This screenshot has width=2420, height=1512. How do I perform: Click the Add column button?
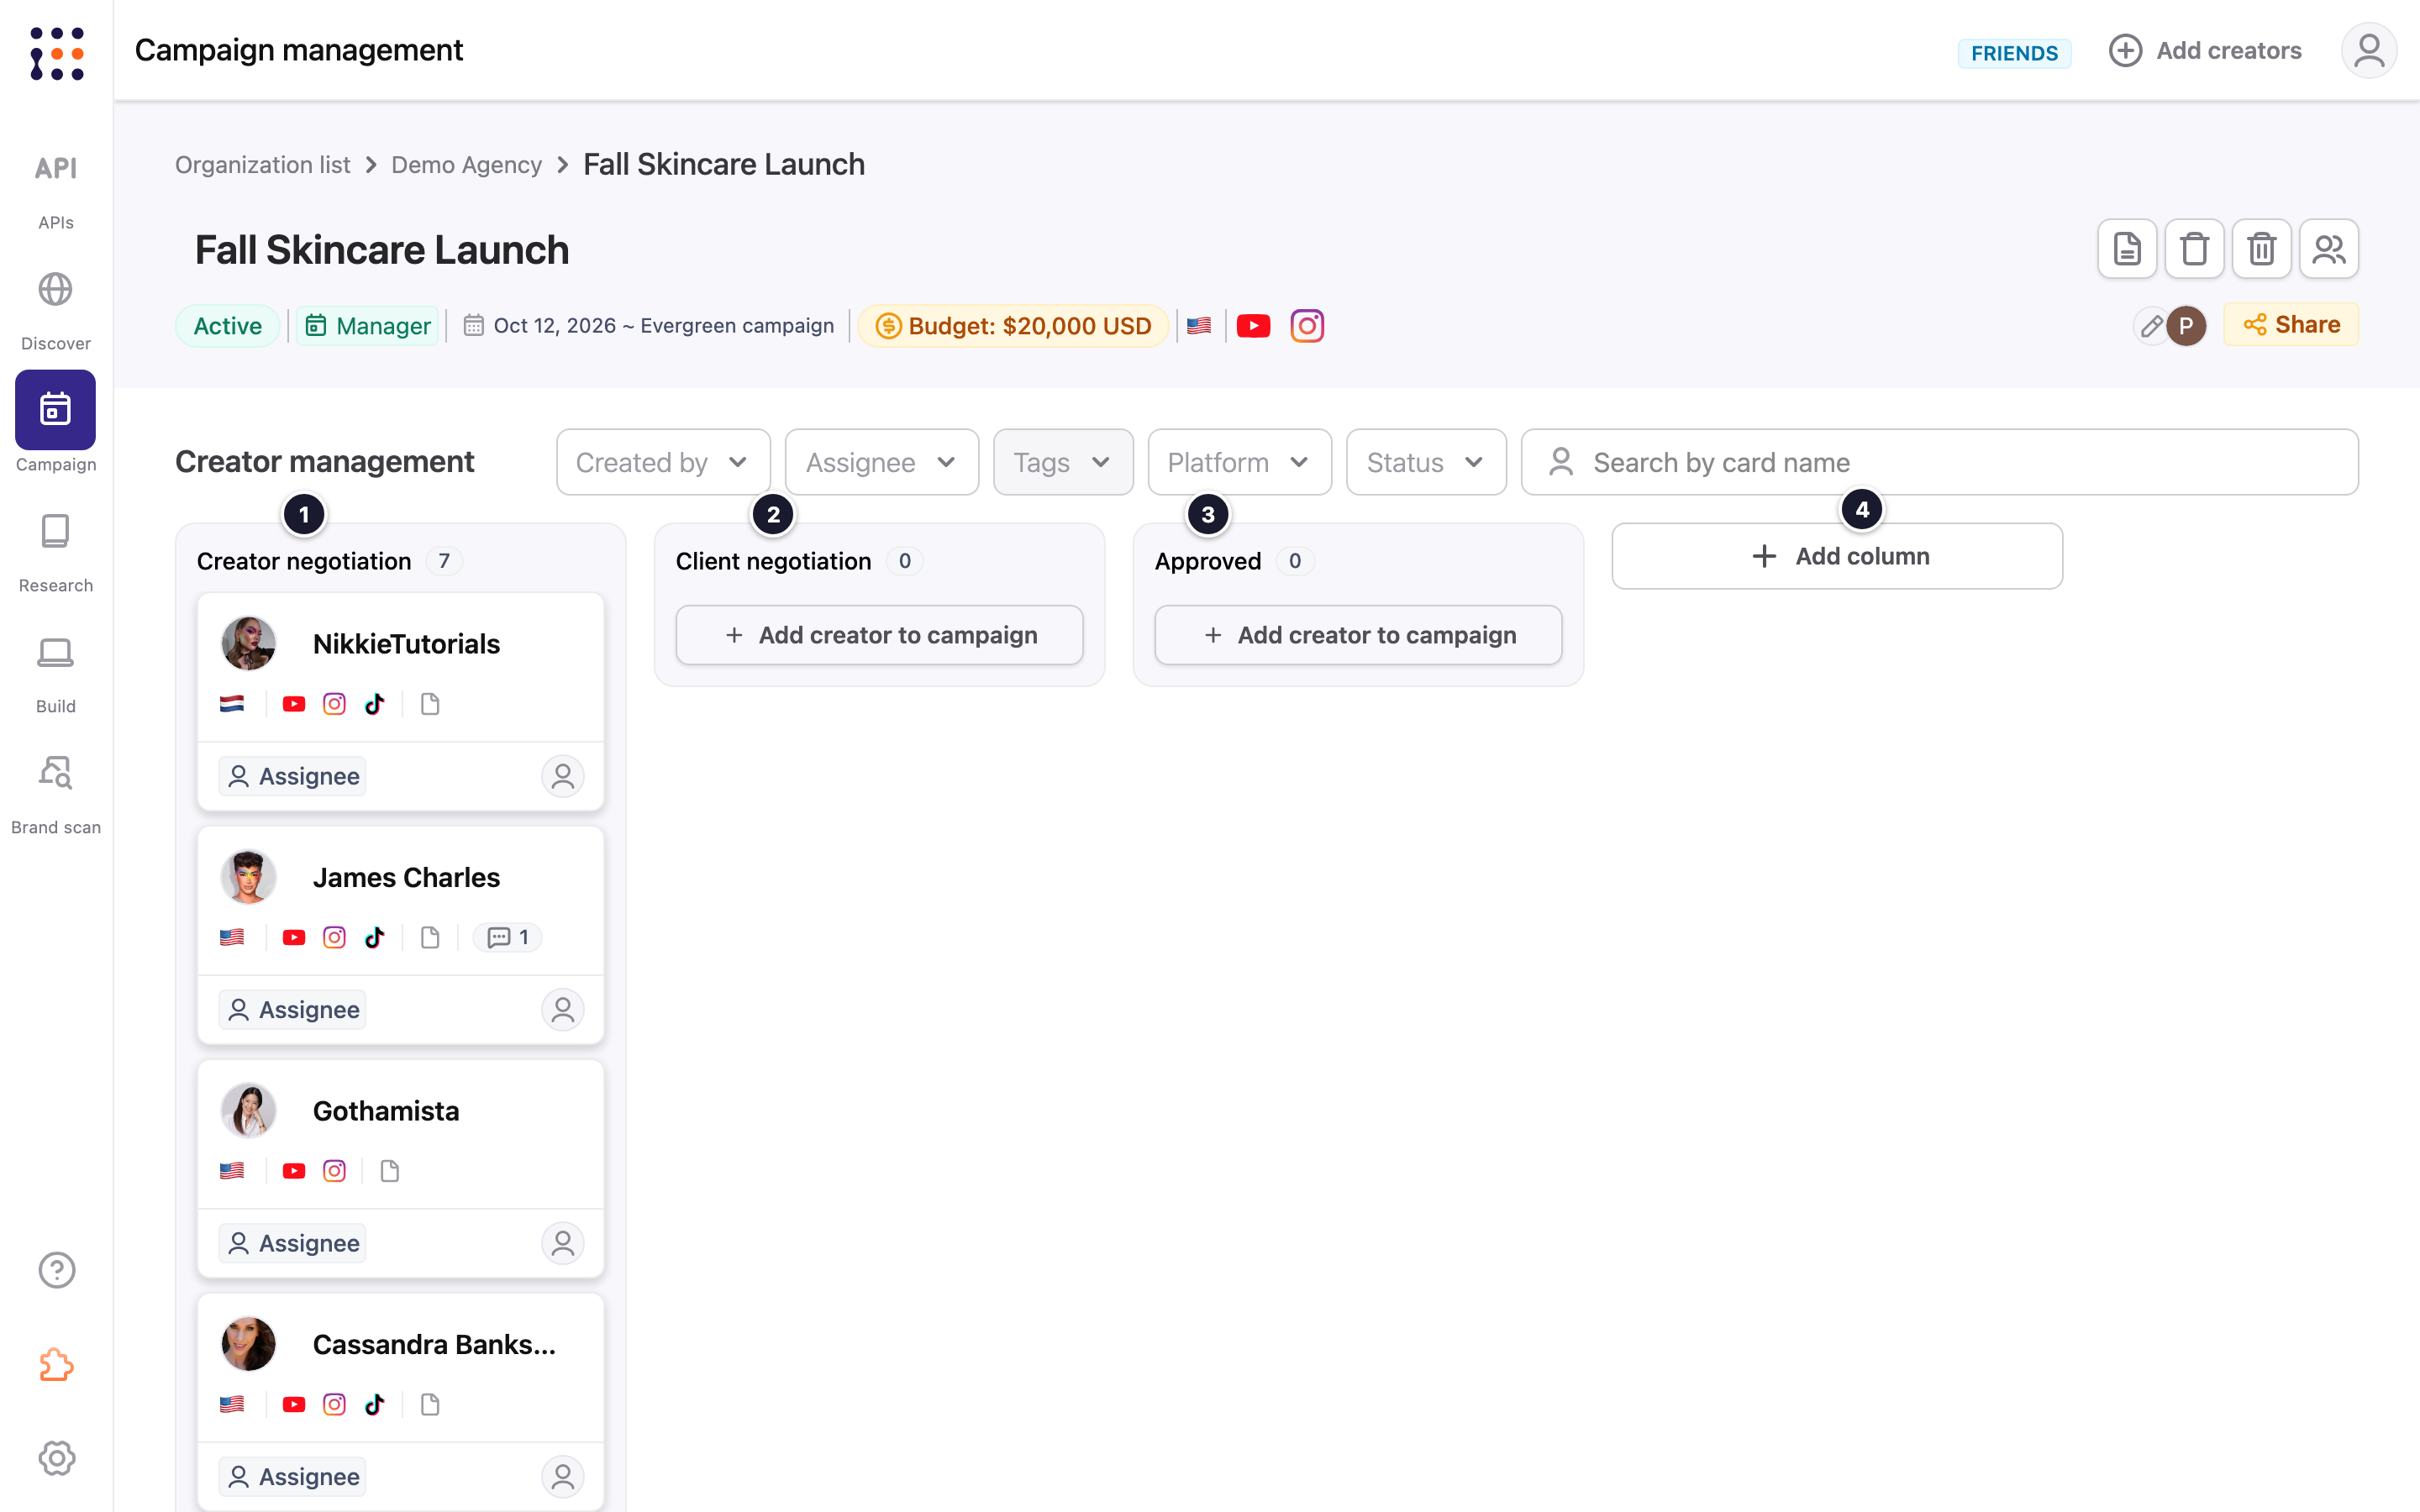[x=1837, y=556]
